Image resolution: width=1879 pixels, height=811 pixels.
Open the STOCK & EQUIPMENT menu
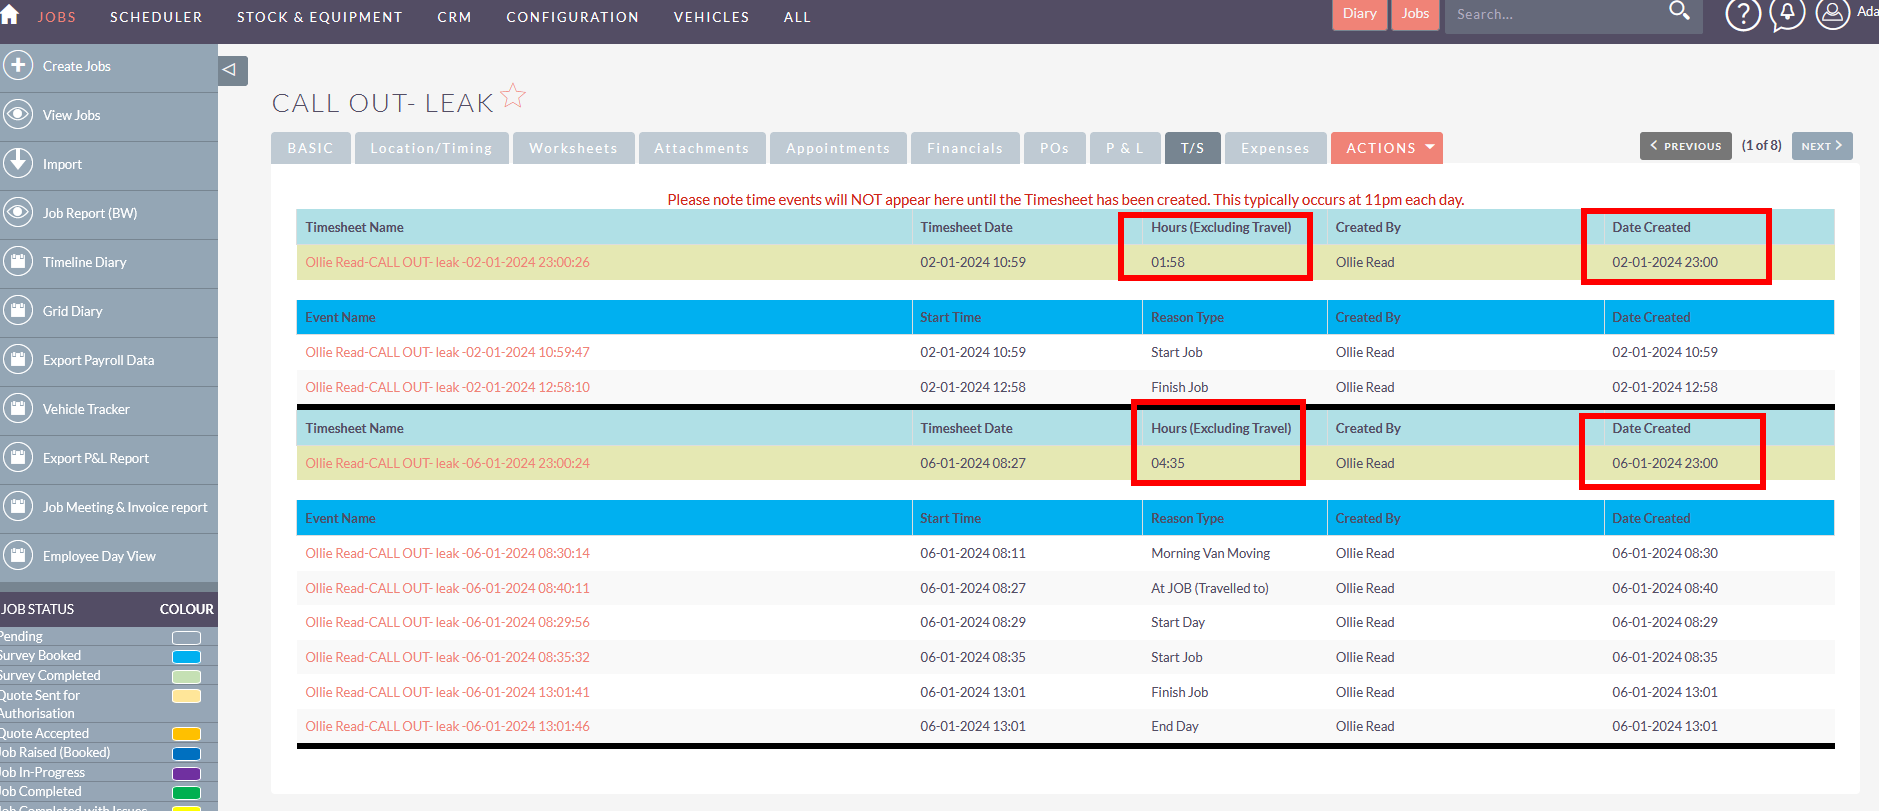319,17
